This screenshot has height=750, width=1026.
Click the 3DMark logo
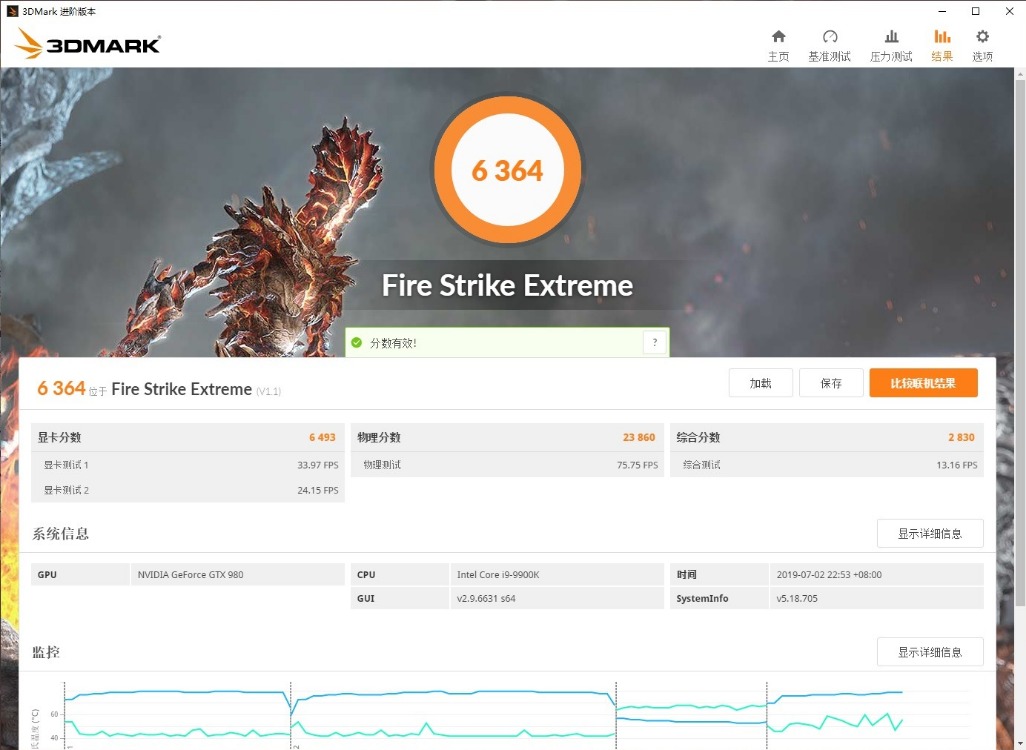pyautogui.click(x=87, y=44)
